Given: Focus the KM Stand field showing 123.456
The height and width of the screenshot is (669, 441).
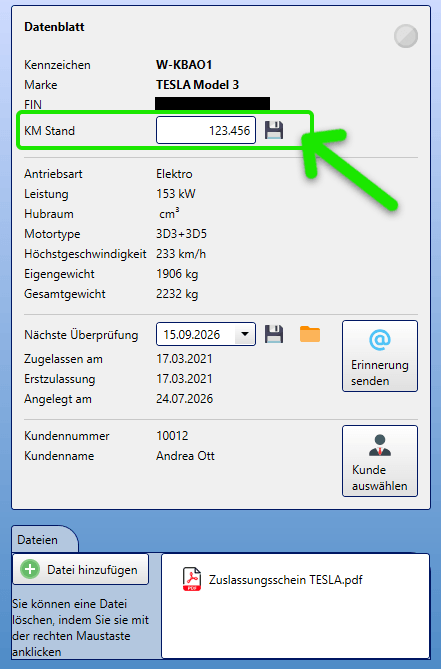Looking at the screenshot, I should pyautogui.click(x=206, y=130).
